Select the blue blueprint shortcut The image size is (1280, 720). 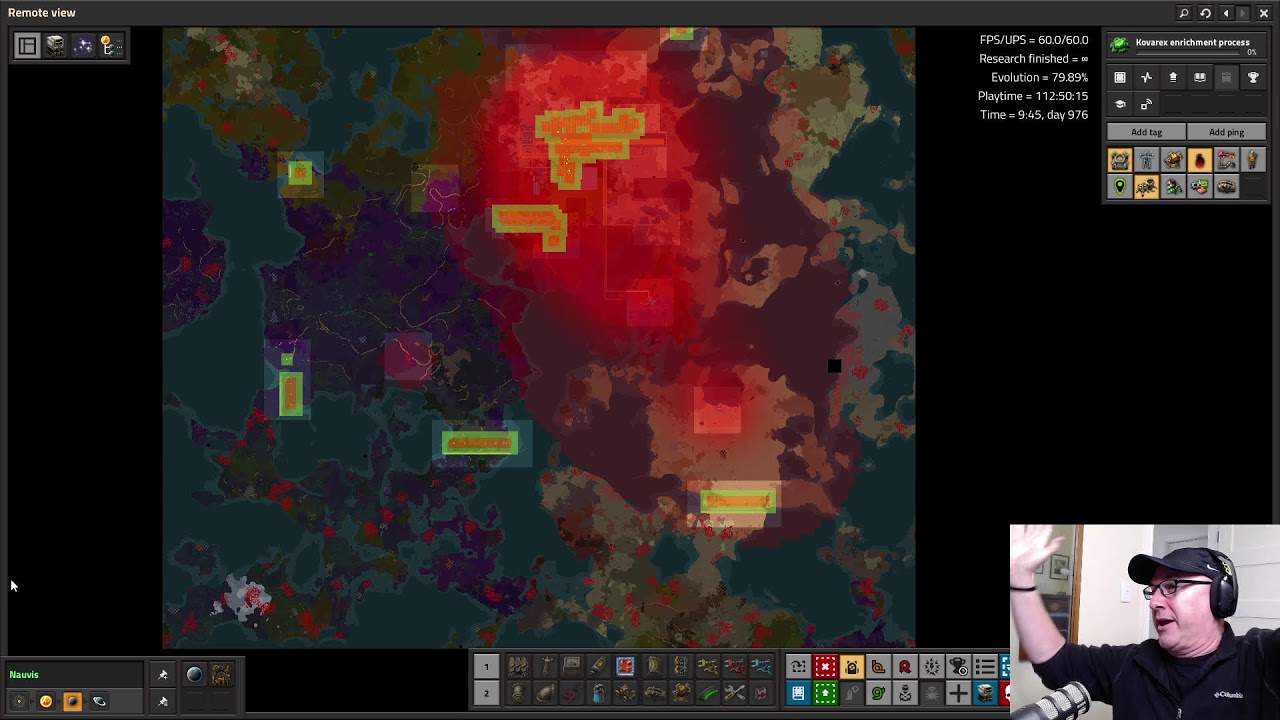pyautogui.click(x=798, y=693)
